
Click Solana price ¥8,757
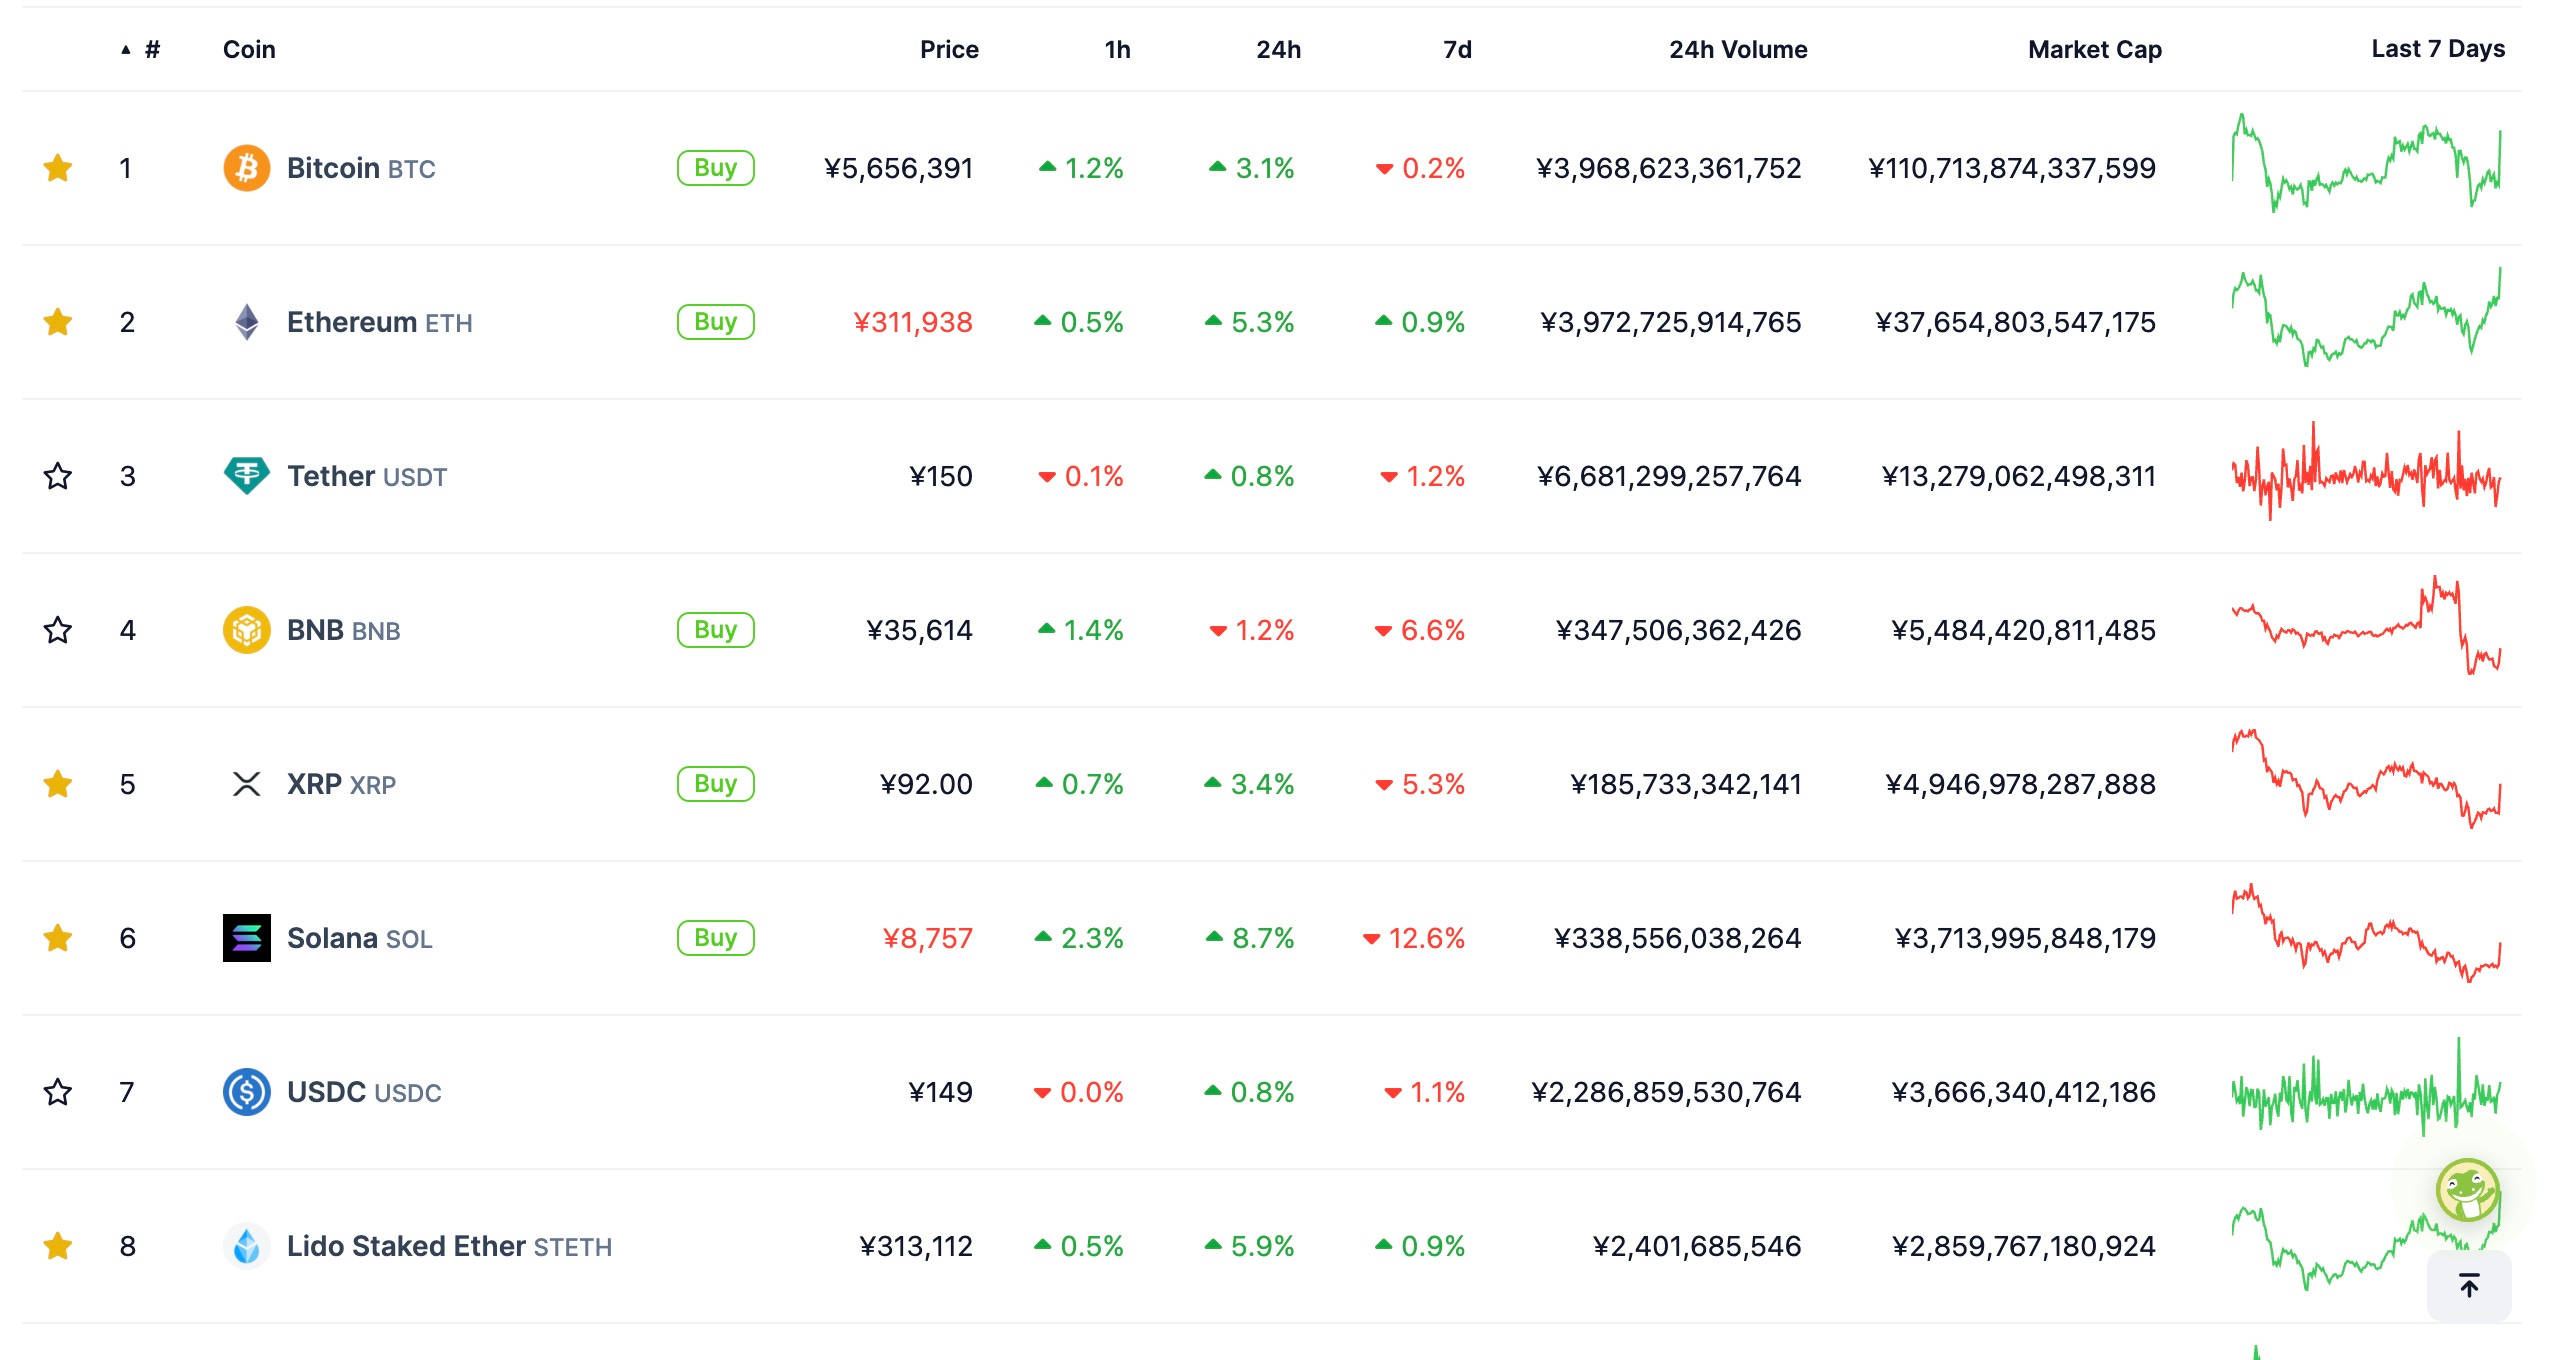click(927, 938)
